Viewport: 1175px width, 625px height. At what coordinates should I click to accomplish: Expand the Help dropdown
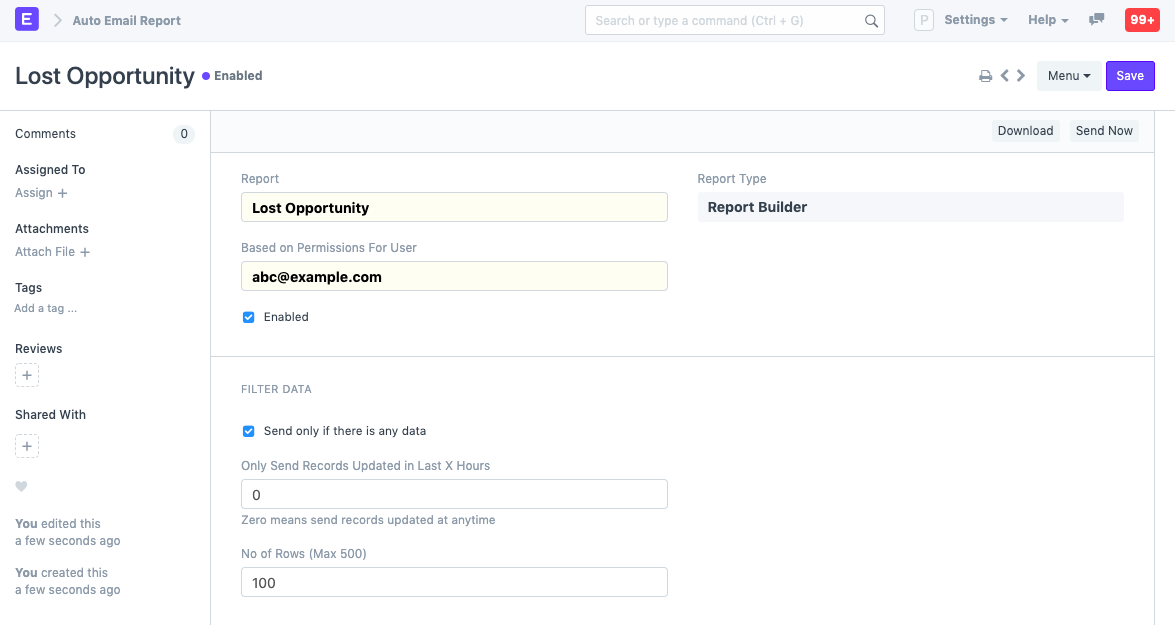click(1046, 19)
